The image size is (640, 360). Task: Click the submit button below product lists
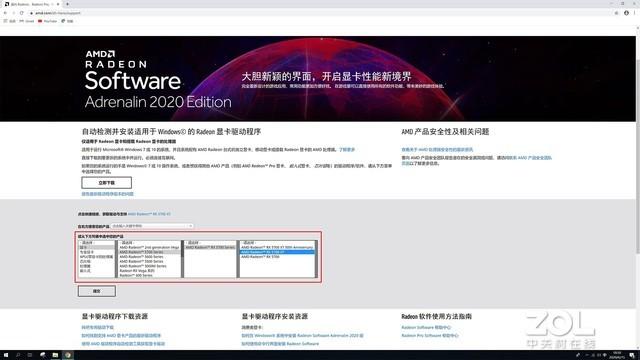97,291
